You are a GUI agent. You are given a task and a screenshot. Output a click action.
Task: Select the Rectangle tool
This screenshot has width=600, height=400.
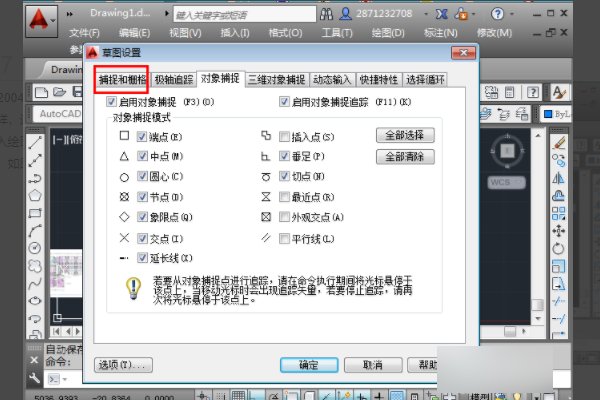[x=35, y=213]
